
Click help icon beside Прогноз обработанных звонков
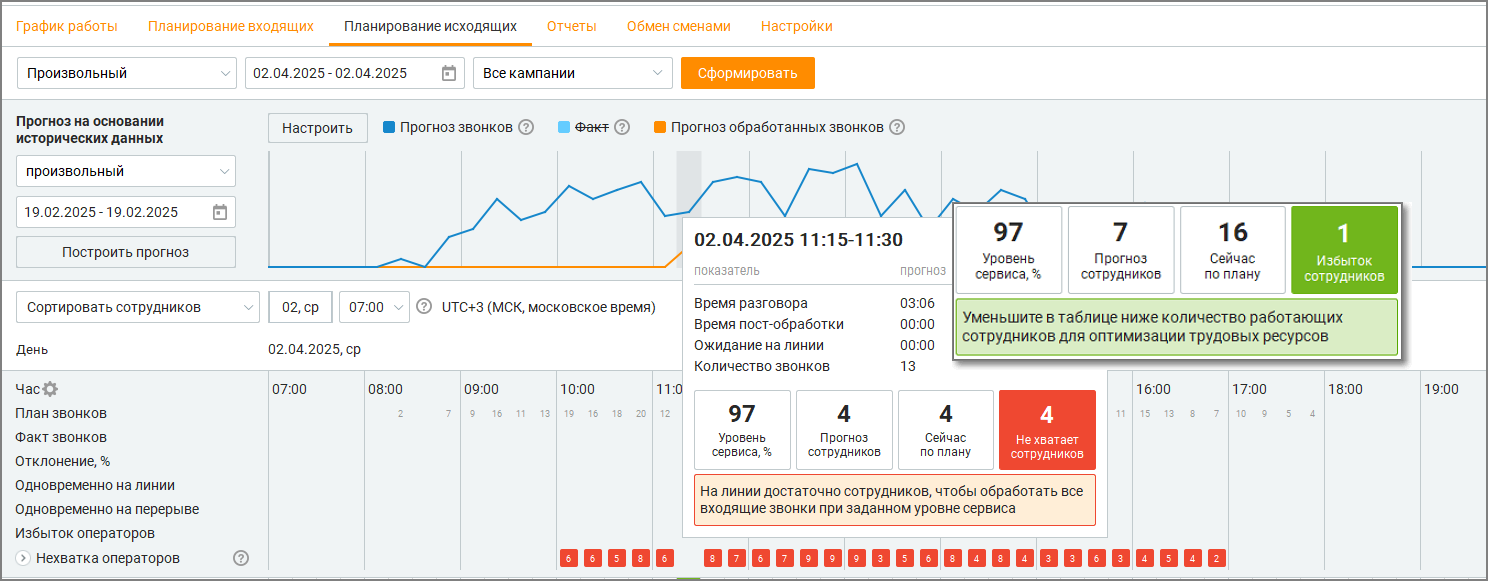897,127
